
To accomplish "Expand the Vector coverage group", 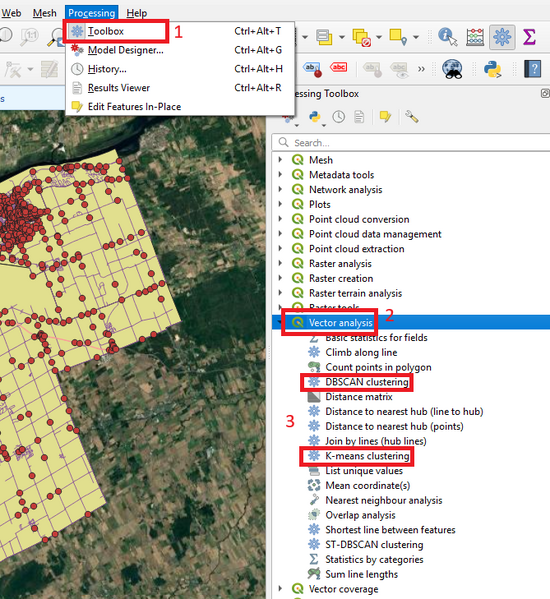I will coord(280,589).
